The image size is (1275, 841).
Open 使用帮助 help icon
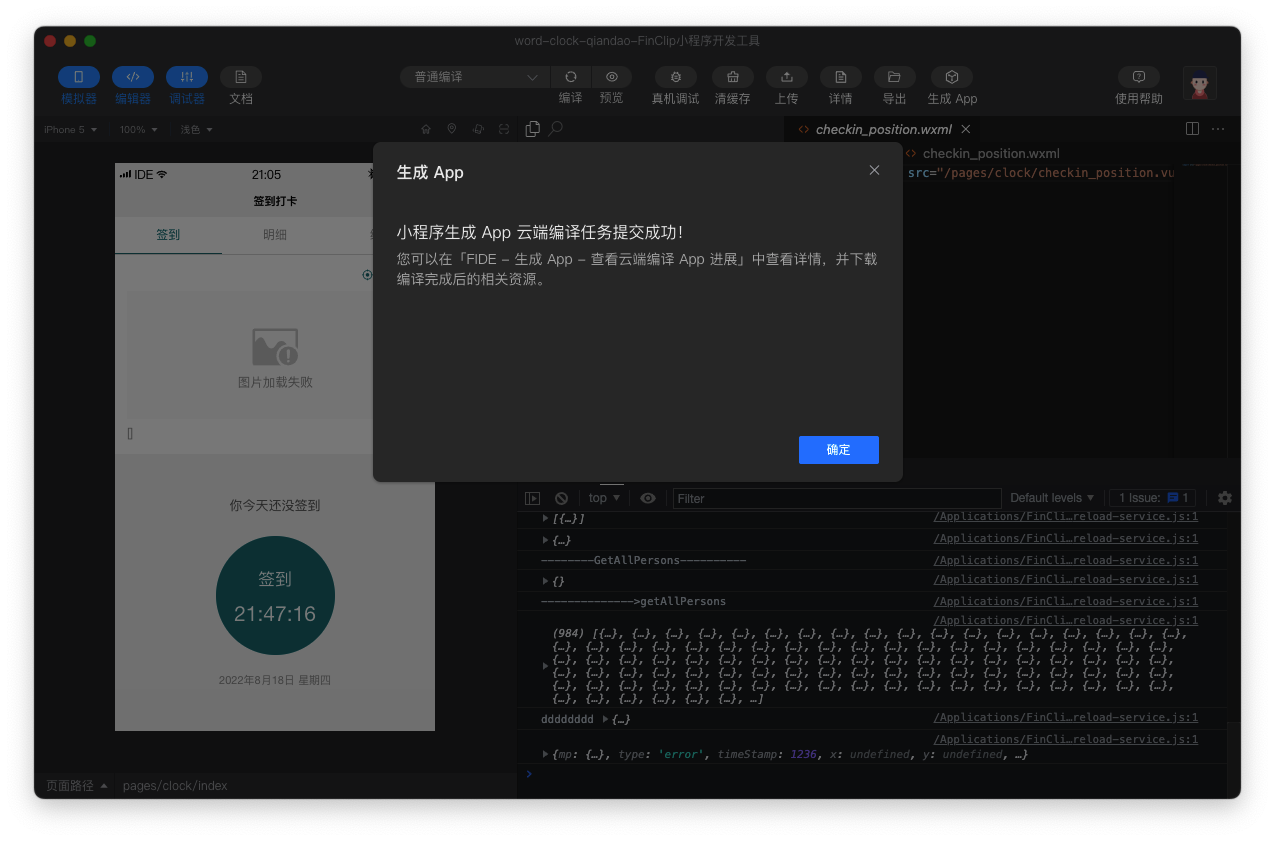tap(1138, 77)
